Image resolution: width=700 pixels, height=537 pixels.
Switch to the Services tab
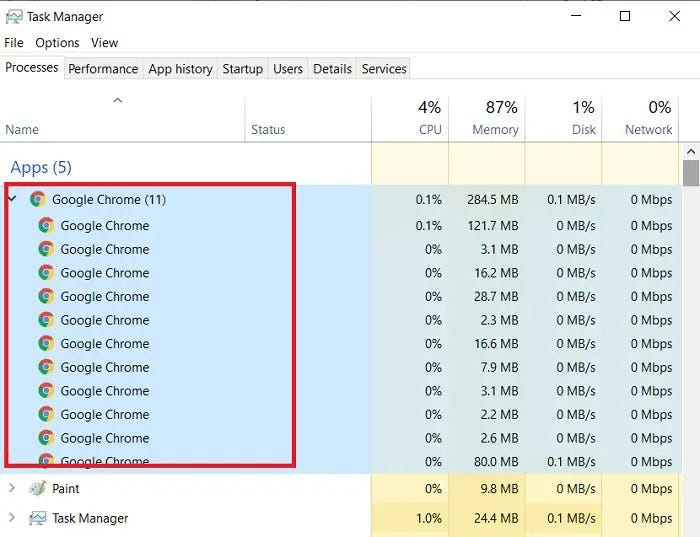tap(384, 69)
